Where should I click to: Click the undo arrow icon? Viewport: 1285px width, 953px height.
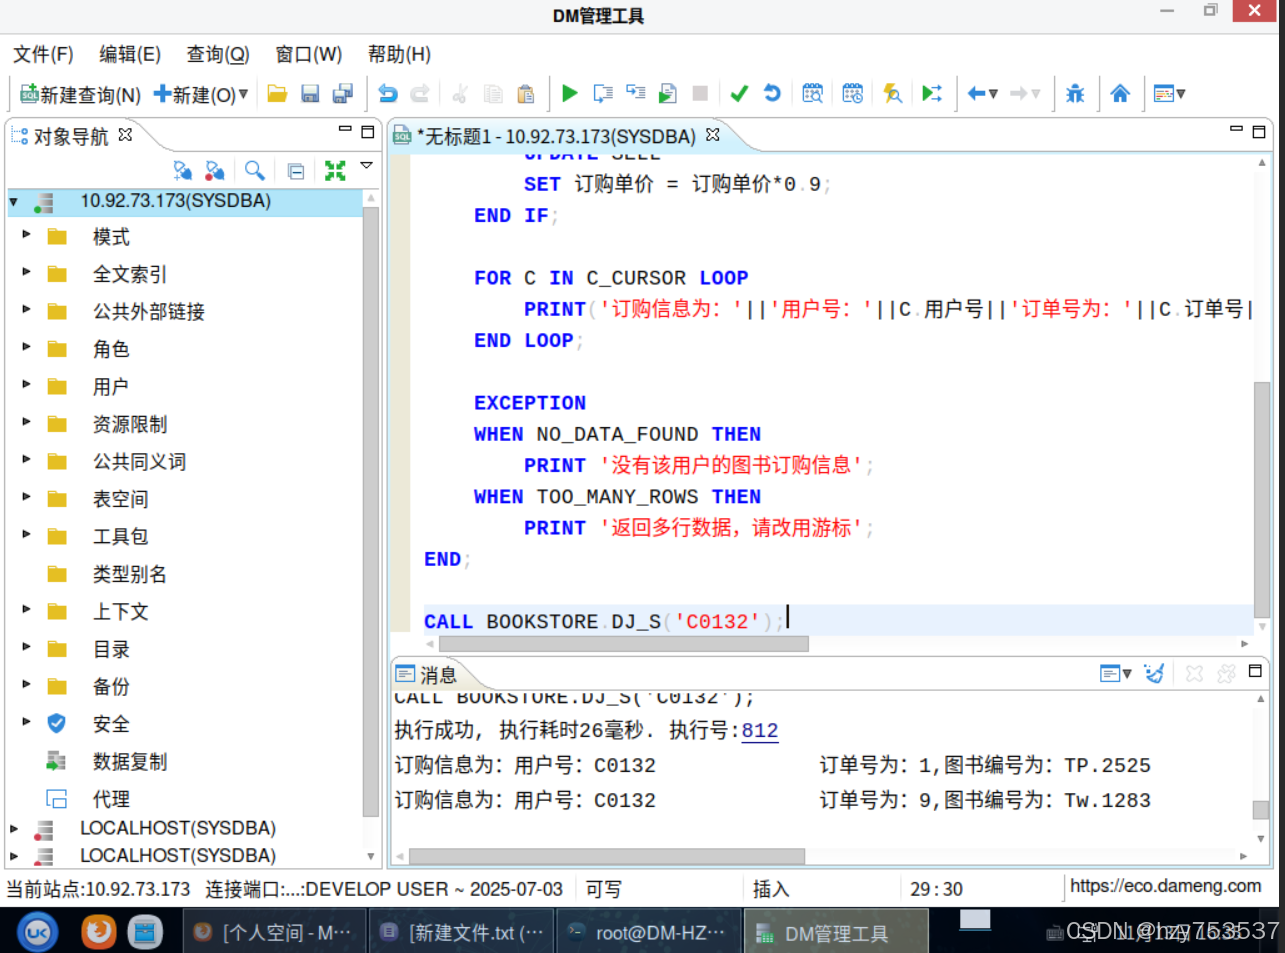pyautogui.click(x=388, y=94)
